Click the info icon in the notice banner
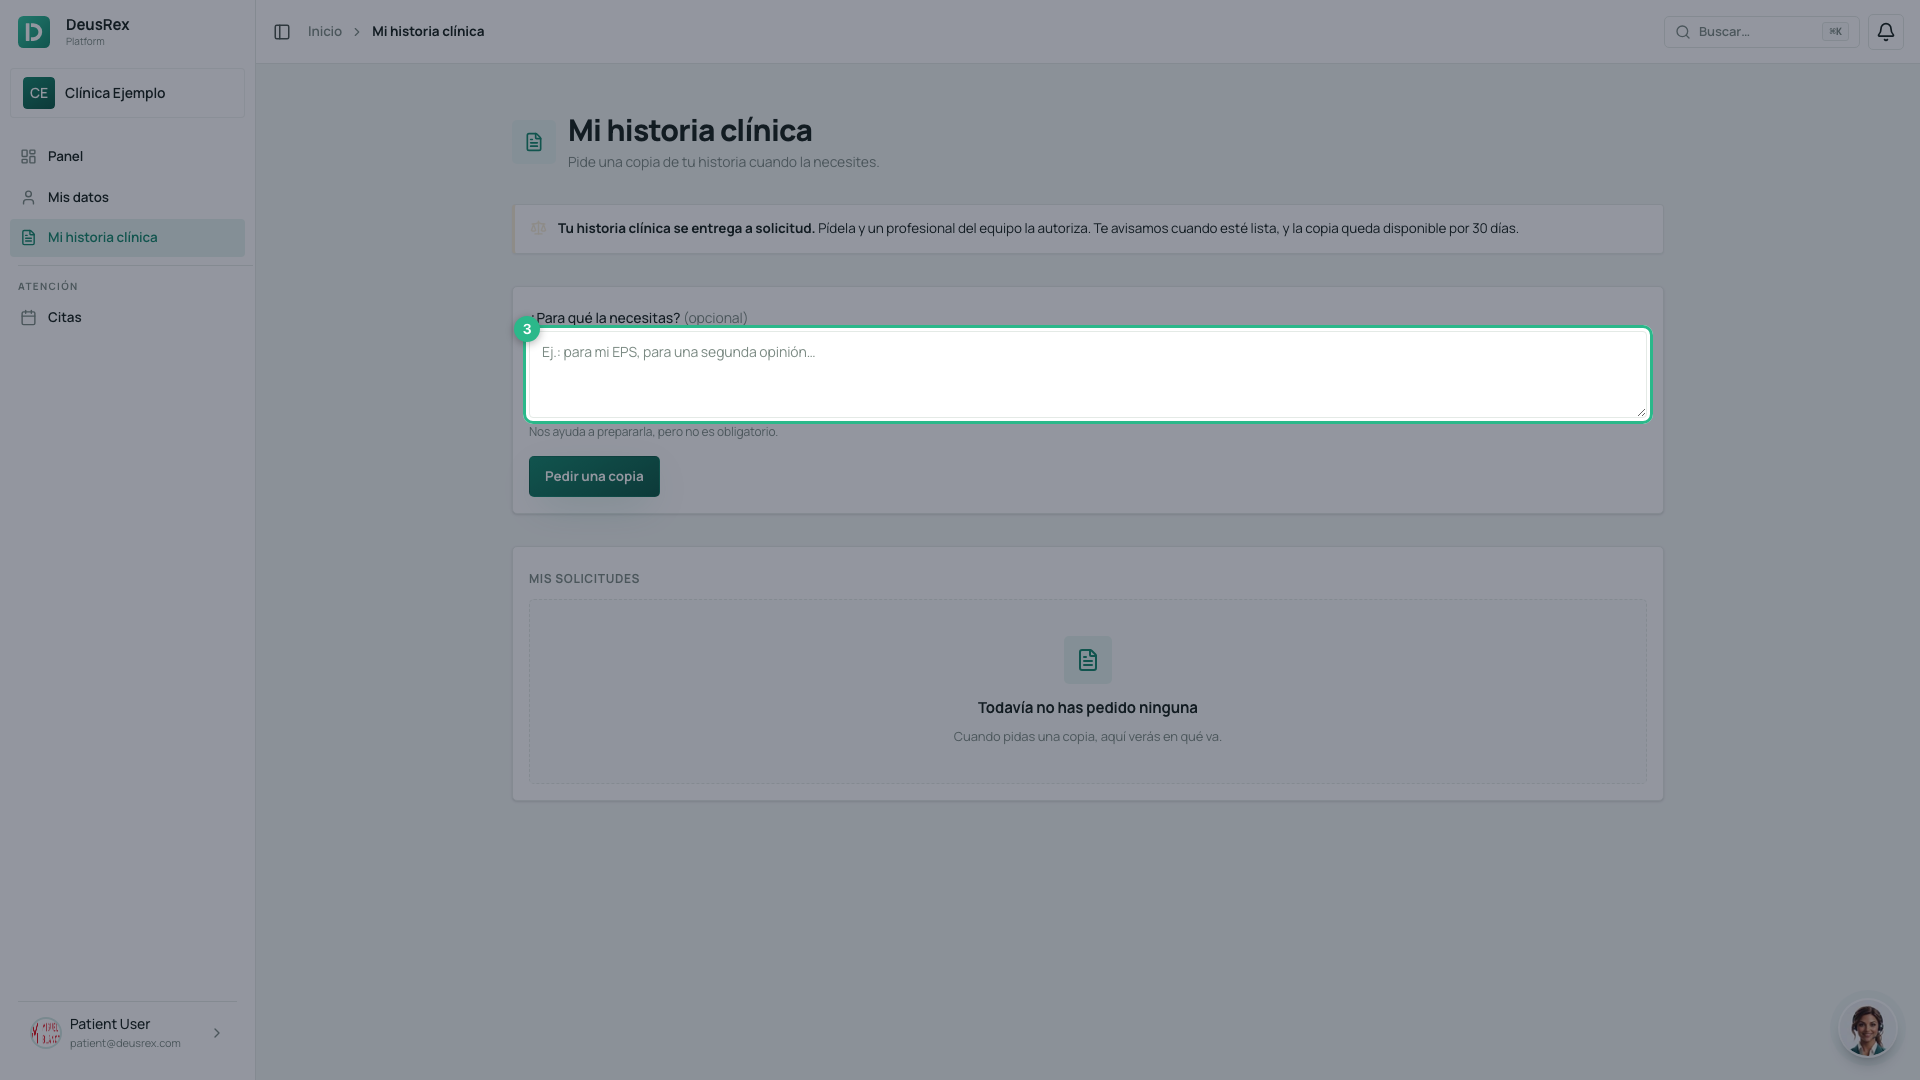 538,229
